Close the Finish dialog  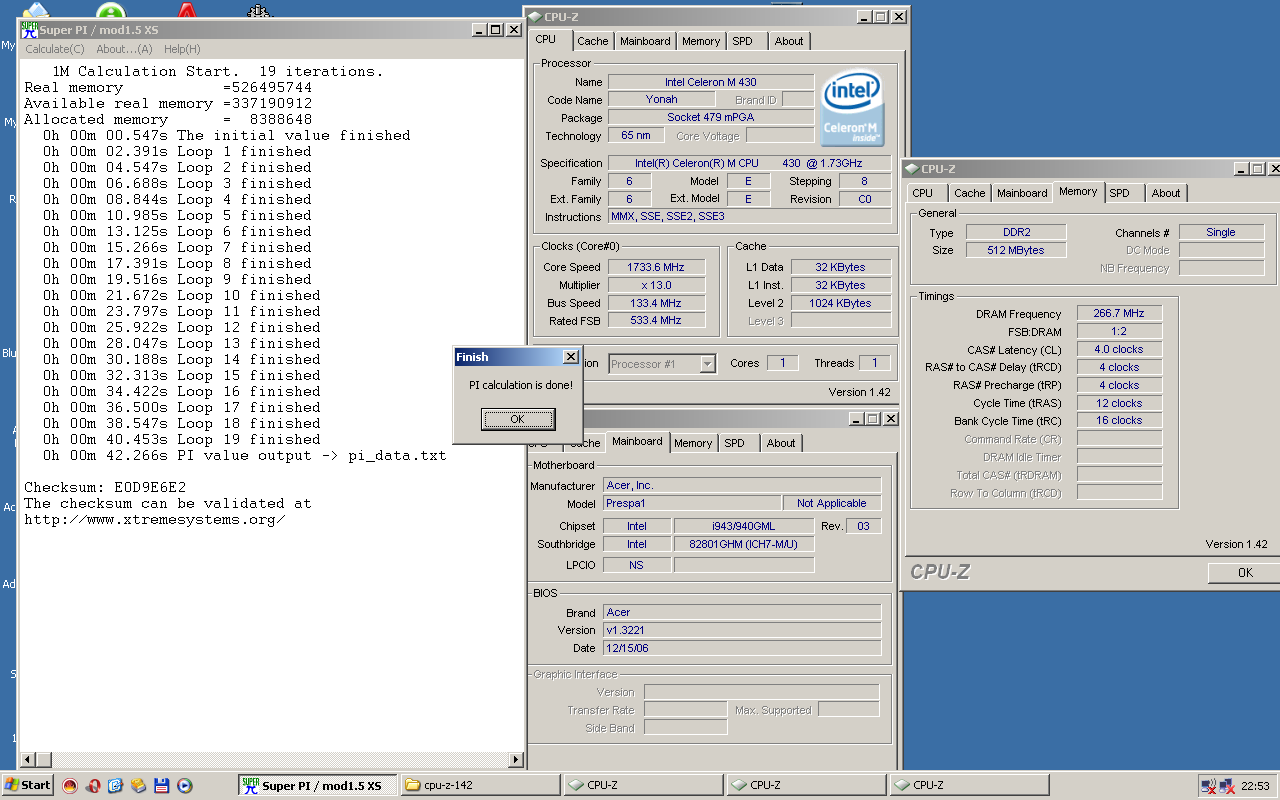(x=570, y=357)
